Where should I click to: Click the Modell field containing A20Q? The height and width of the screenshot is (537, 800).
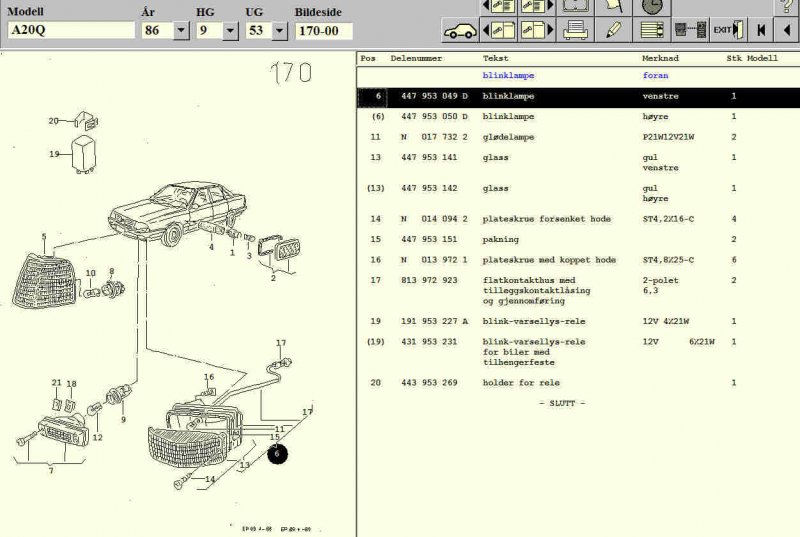(70, 31)
